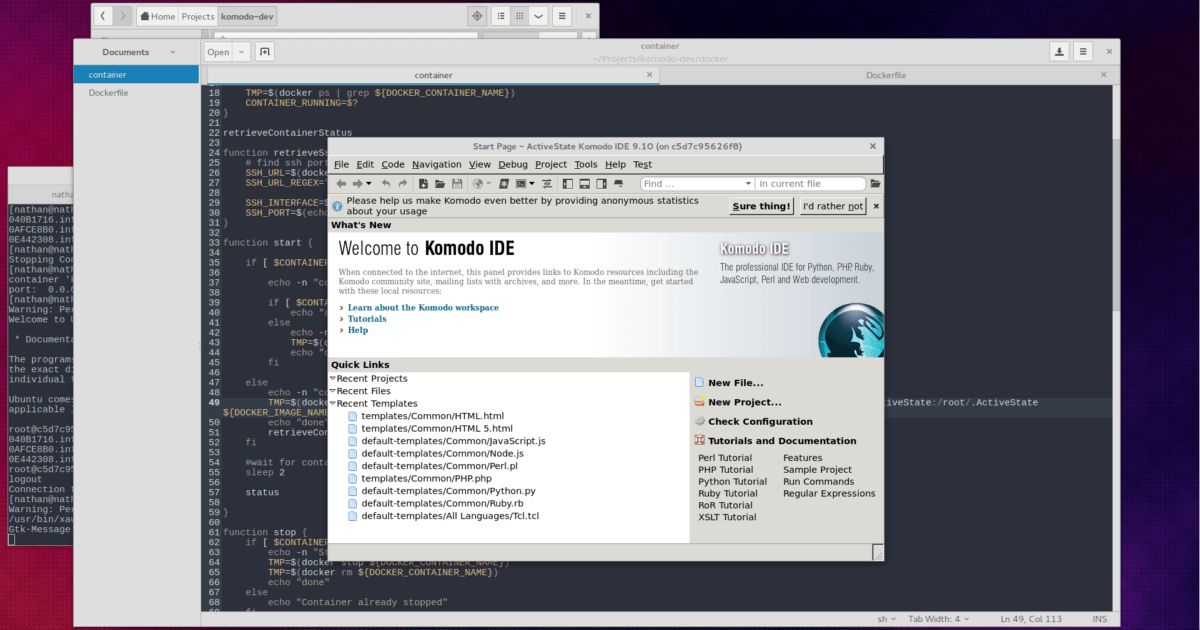Collapse the Recent Templates tree section
Viewport: 1200px width, 630px height.
333,403
